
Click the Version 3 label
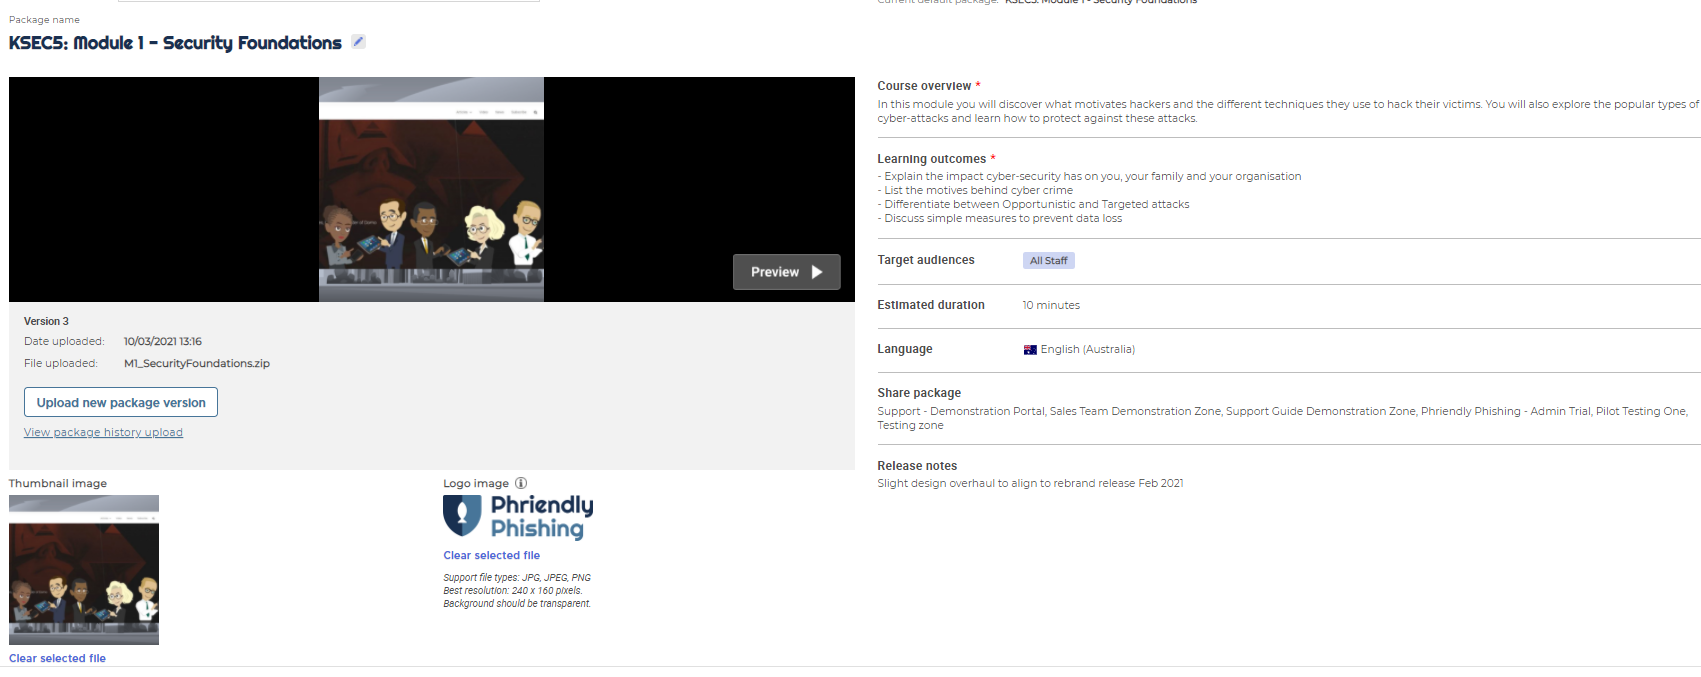[x=46, y=321]
